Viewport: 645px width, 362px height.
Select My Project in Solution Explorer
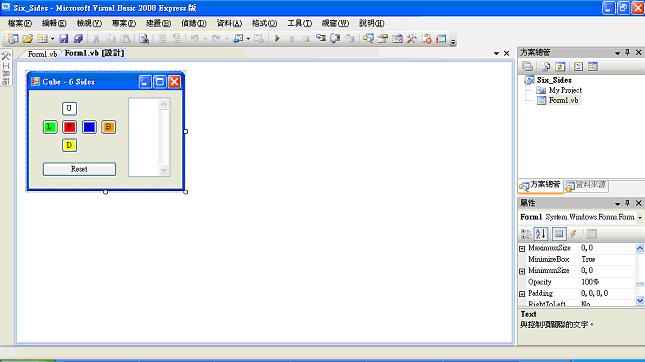pos(565,90)
